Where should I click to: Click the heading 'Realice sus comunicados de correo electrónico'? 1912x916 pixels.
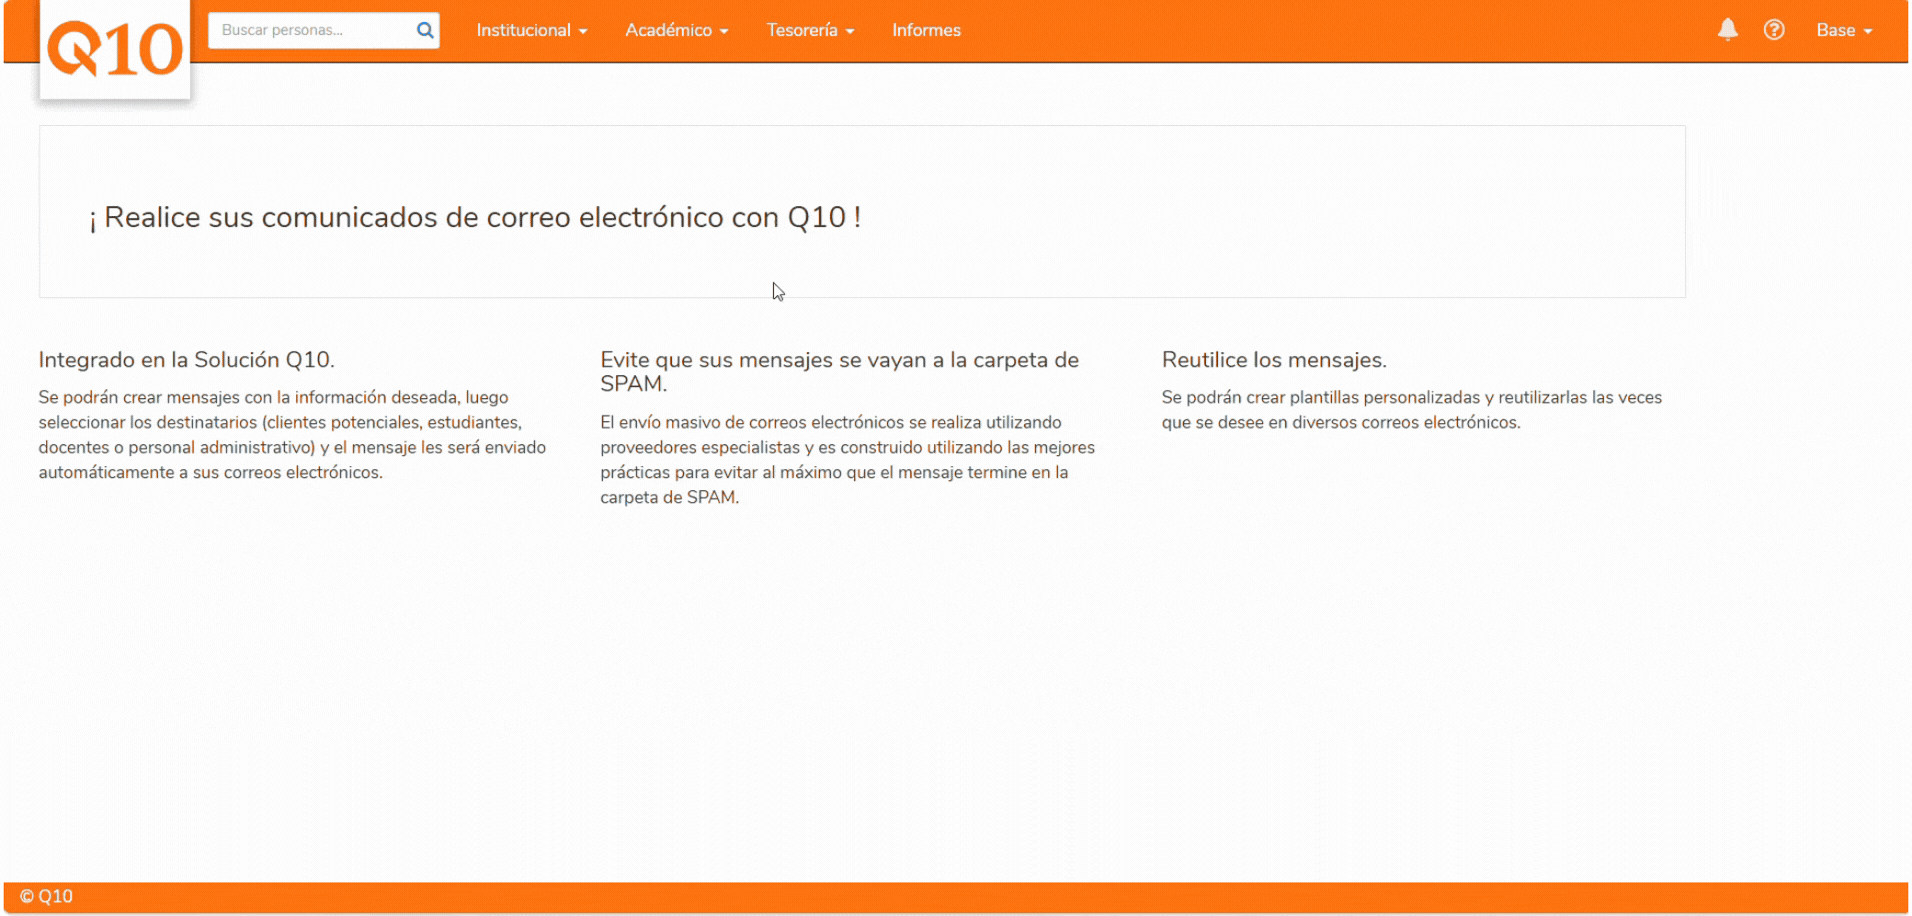coord(475,217)
